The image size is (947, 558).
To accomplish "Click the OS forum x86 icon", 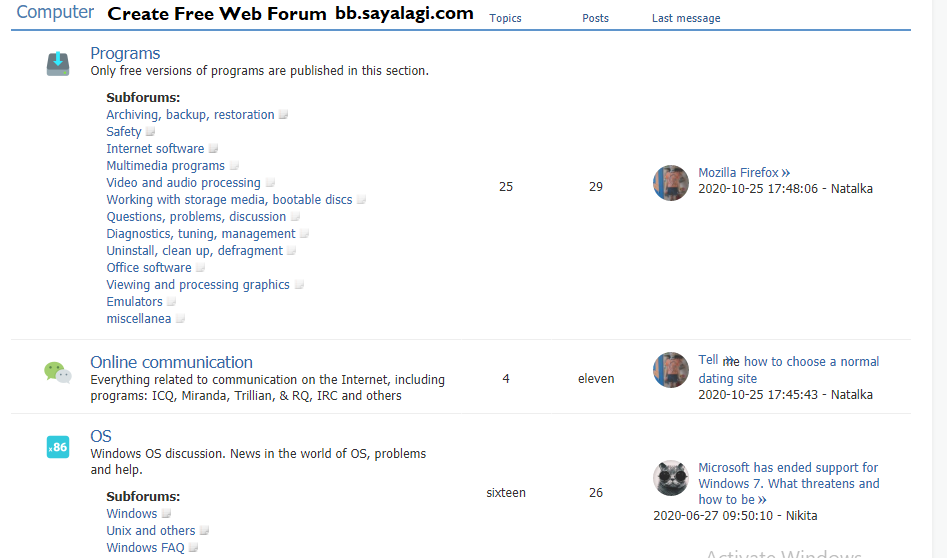I will 58,447.
